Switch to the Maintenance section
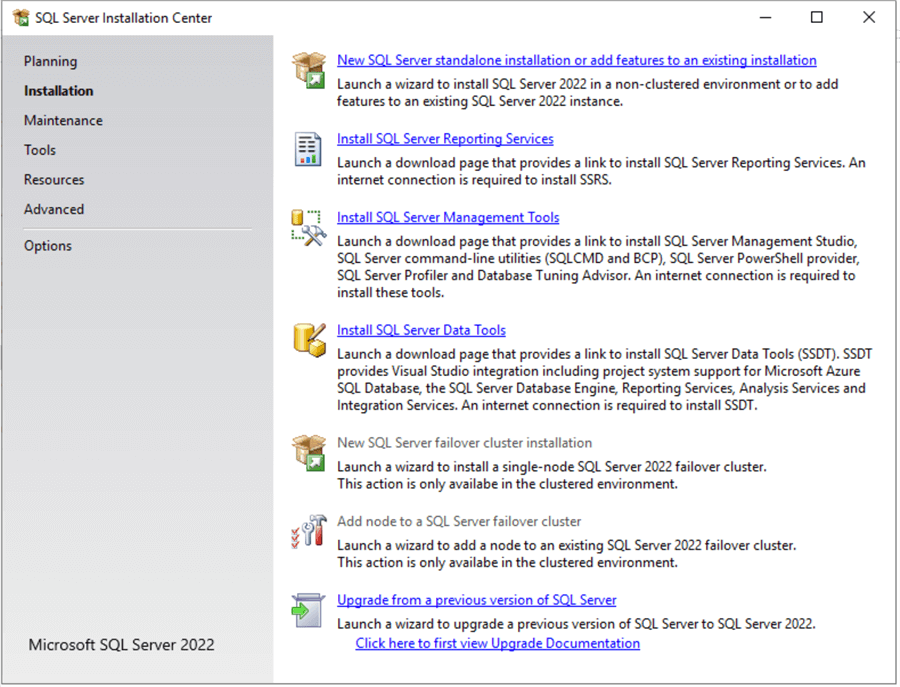Viewport: 900px width, 687px height. pos(63,120)
